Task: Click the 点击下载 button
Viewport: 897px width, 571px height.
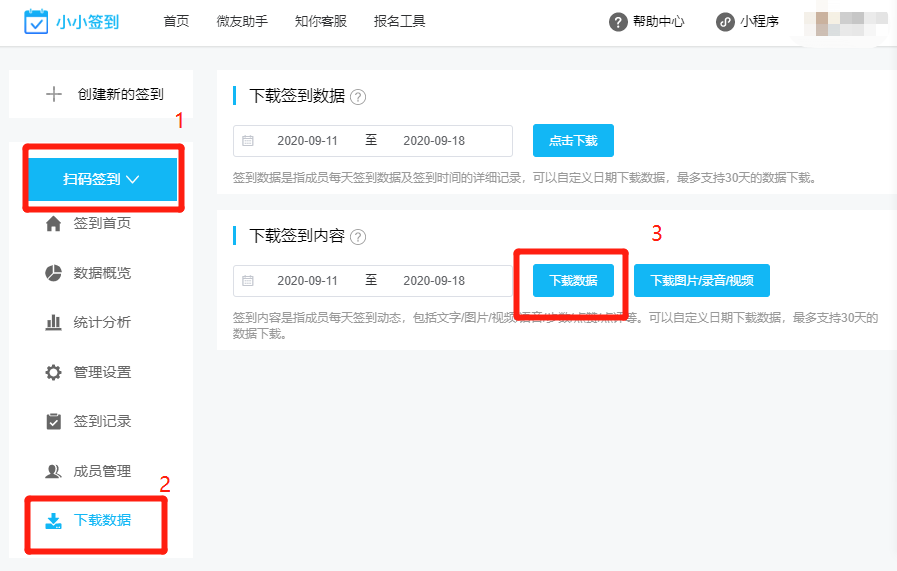Action: point(573,141)
